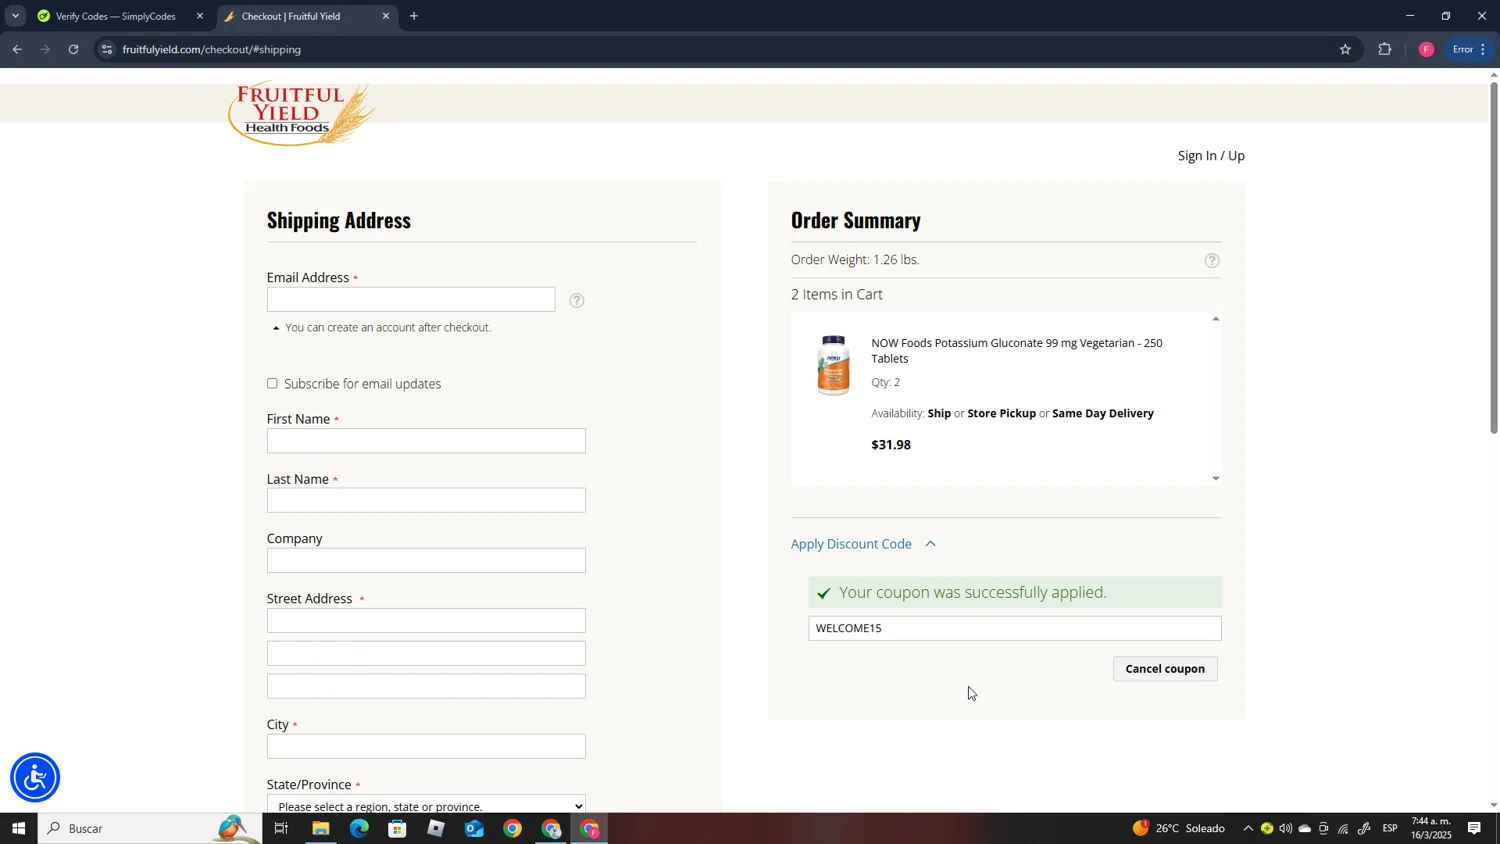Click the Potassium Gluconate bottle thumbnail
Screen dimensions: 1500x844
(x=833, y=366)
